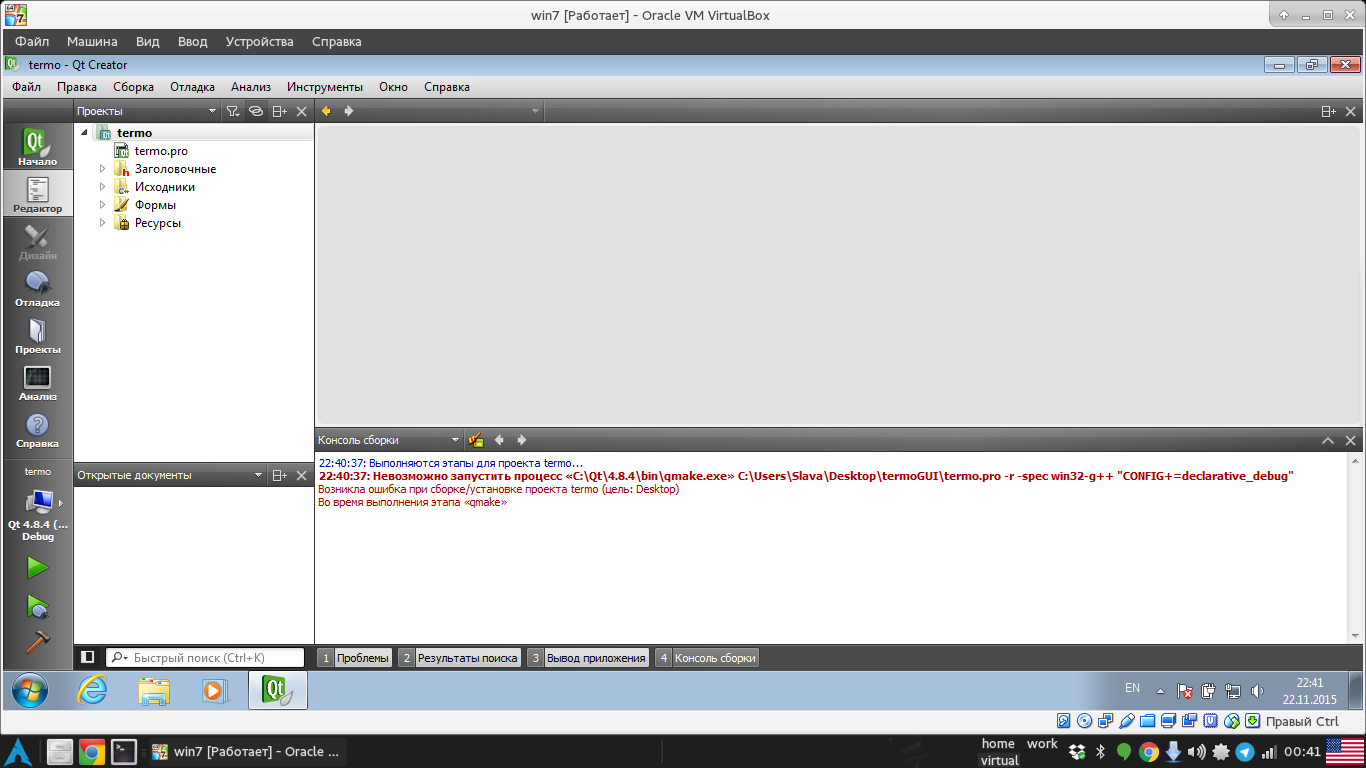Screen dimensions: 1366x768
Task: Open the Начало welcome mode
Action: [37, 147]
